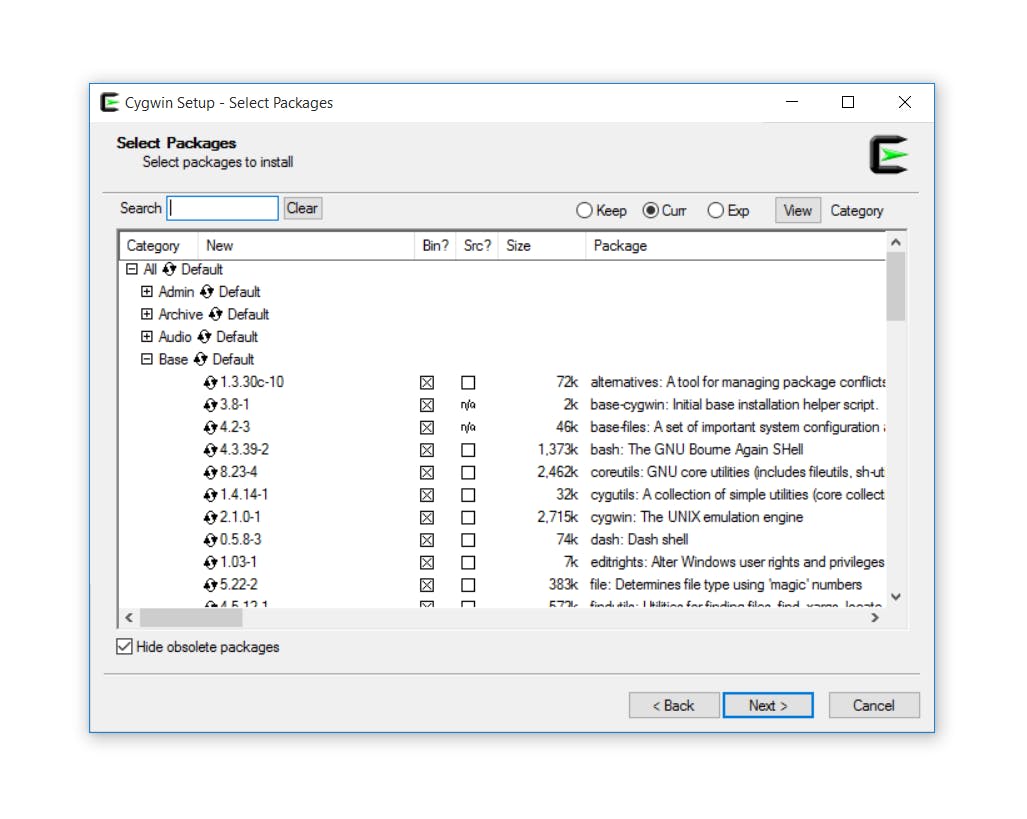The height and width of the screenshot is (819, 1027).
Task: Toggle Src checkbox for dash package
Action: point(468,540)
